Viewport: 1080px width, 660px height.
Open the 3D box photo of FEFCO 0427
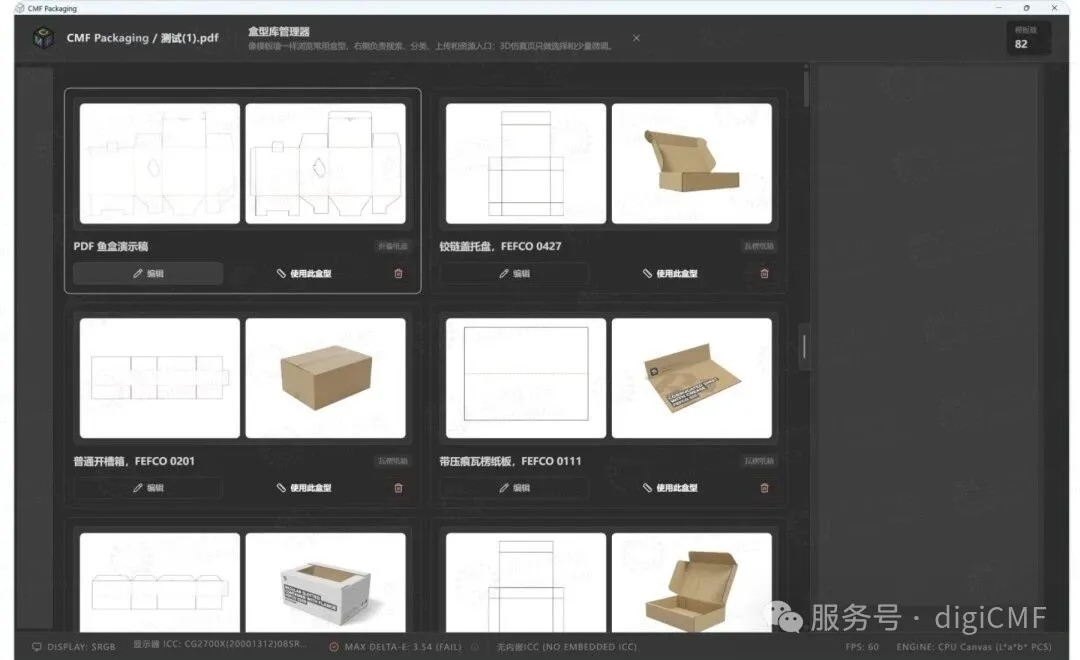point(692,163)
